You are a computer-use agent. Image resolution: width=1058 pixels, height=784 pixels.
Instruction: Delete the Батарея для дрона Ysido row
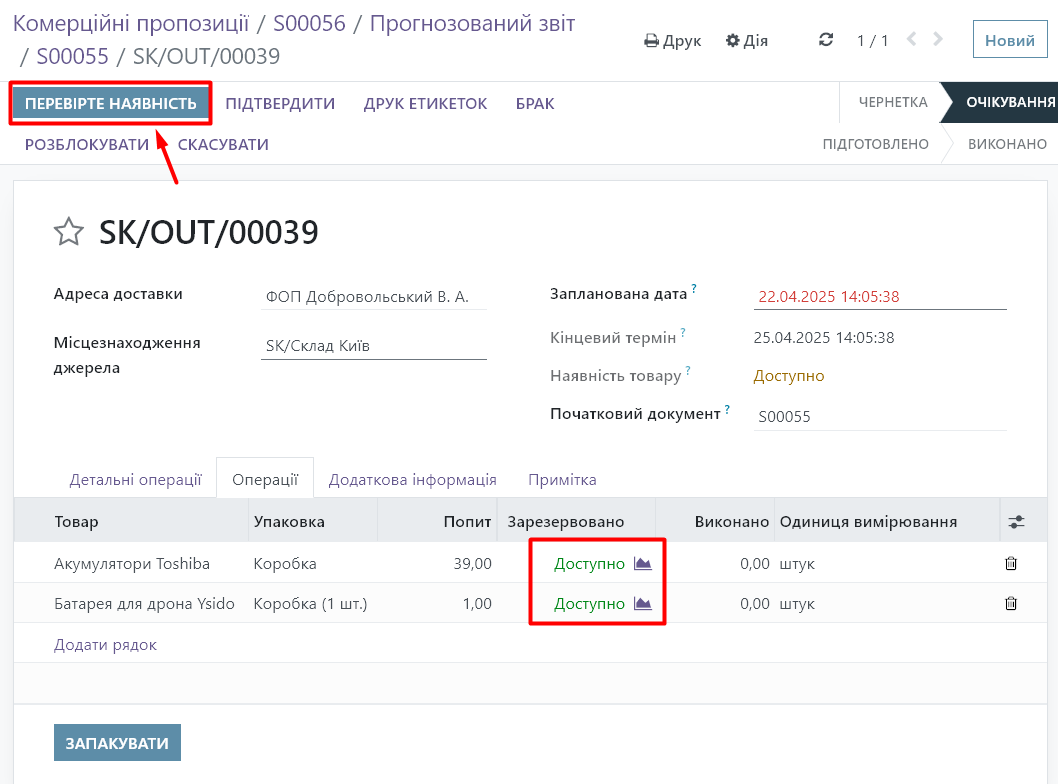(1010, 604)
